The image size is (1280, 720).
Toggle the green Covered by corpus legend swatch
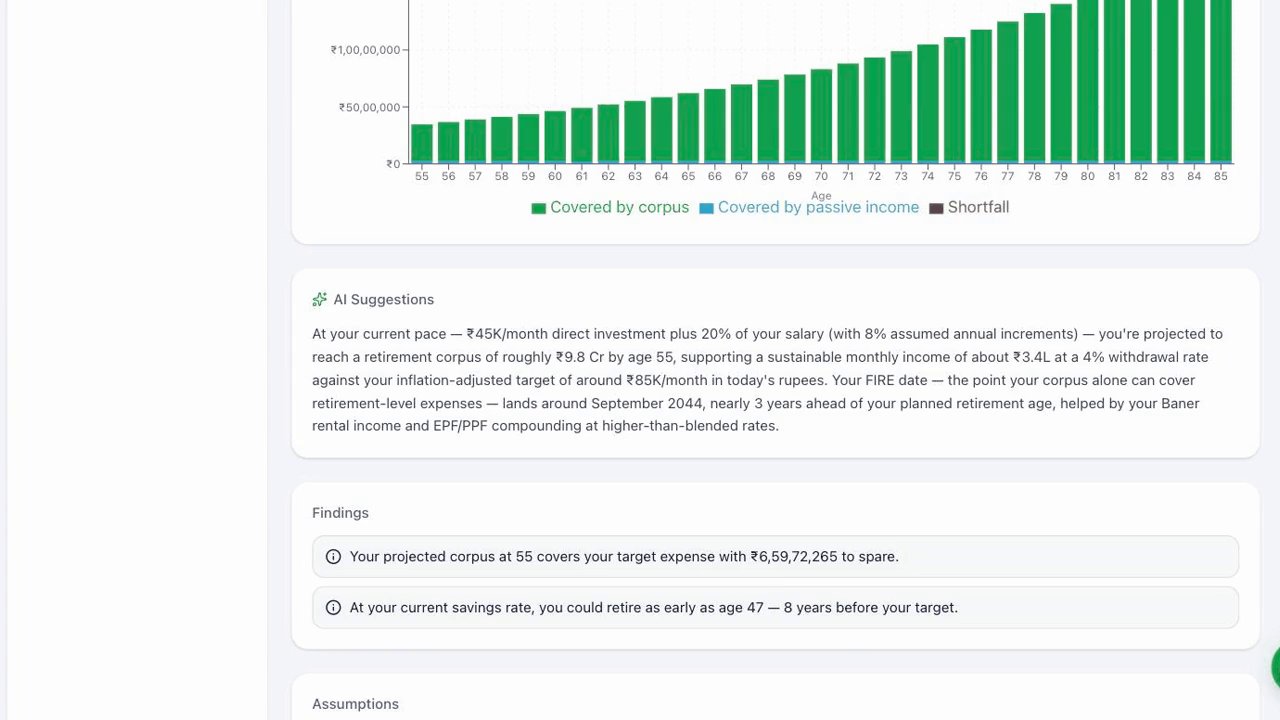[539, 208]
